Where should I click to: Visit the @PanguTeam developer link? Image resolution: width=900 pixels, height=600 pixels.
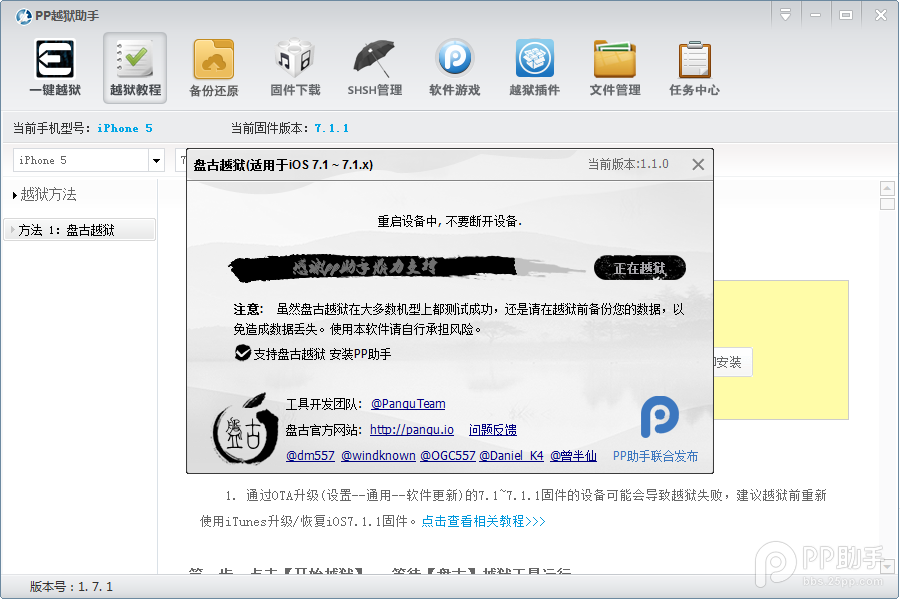click(408, 404)
